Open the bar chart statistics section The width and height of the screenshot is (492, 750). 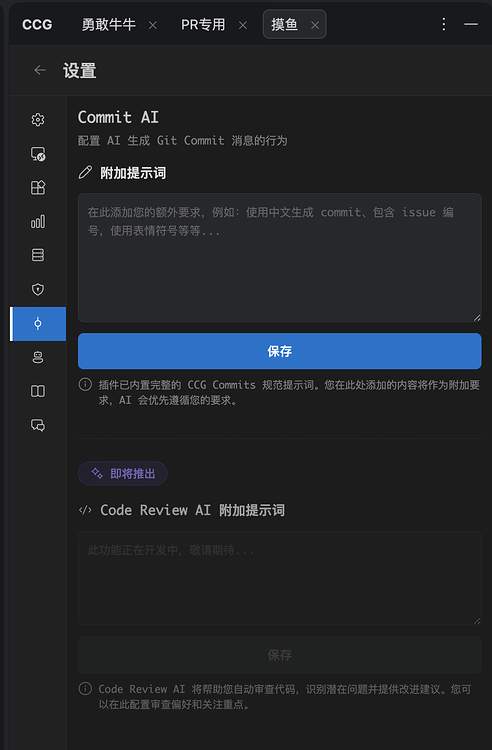point(38,221)
